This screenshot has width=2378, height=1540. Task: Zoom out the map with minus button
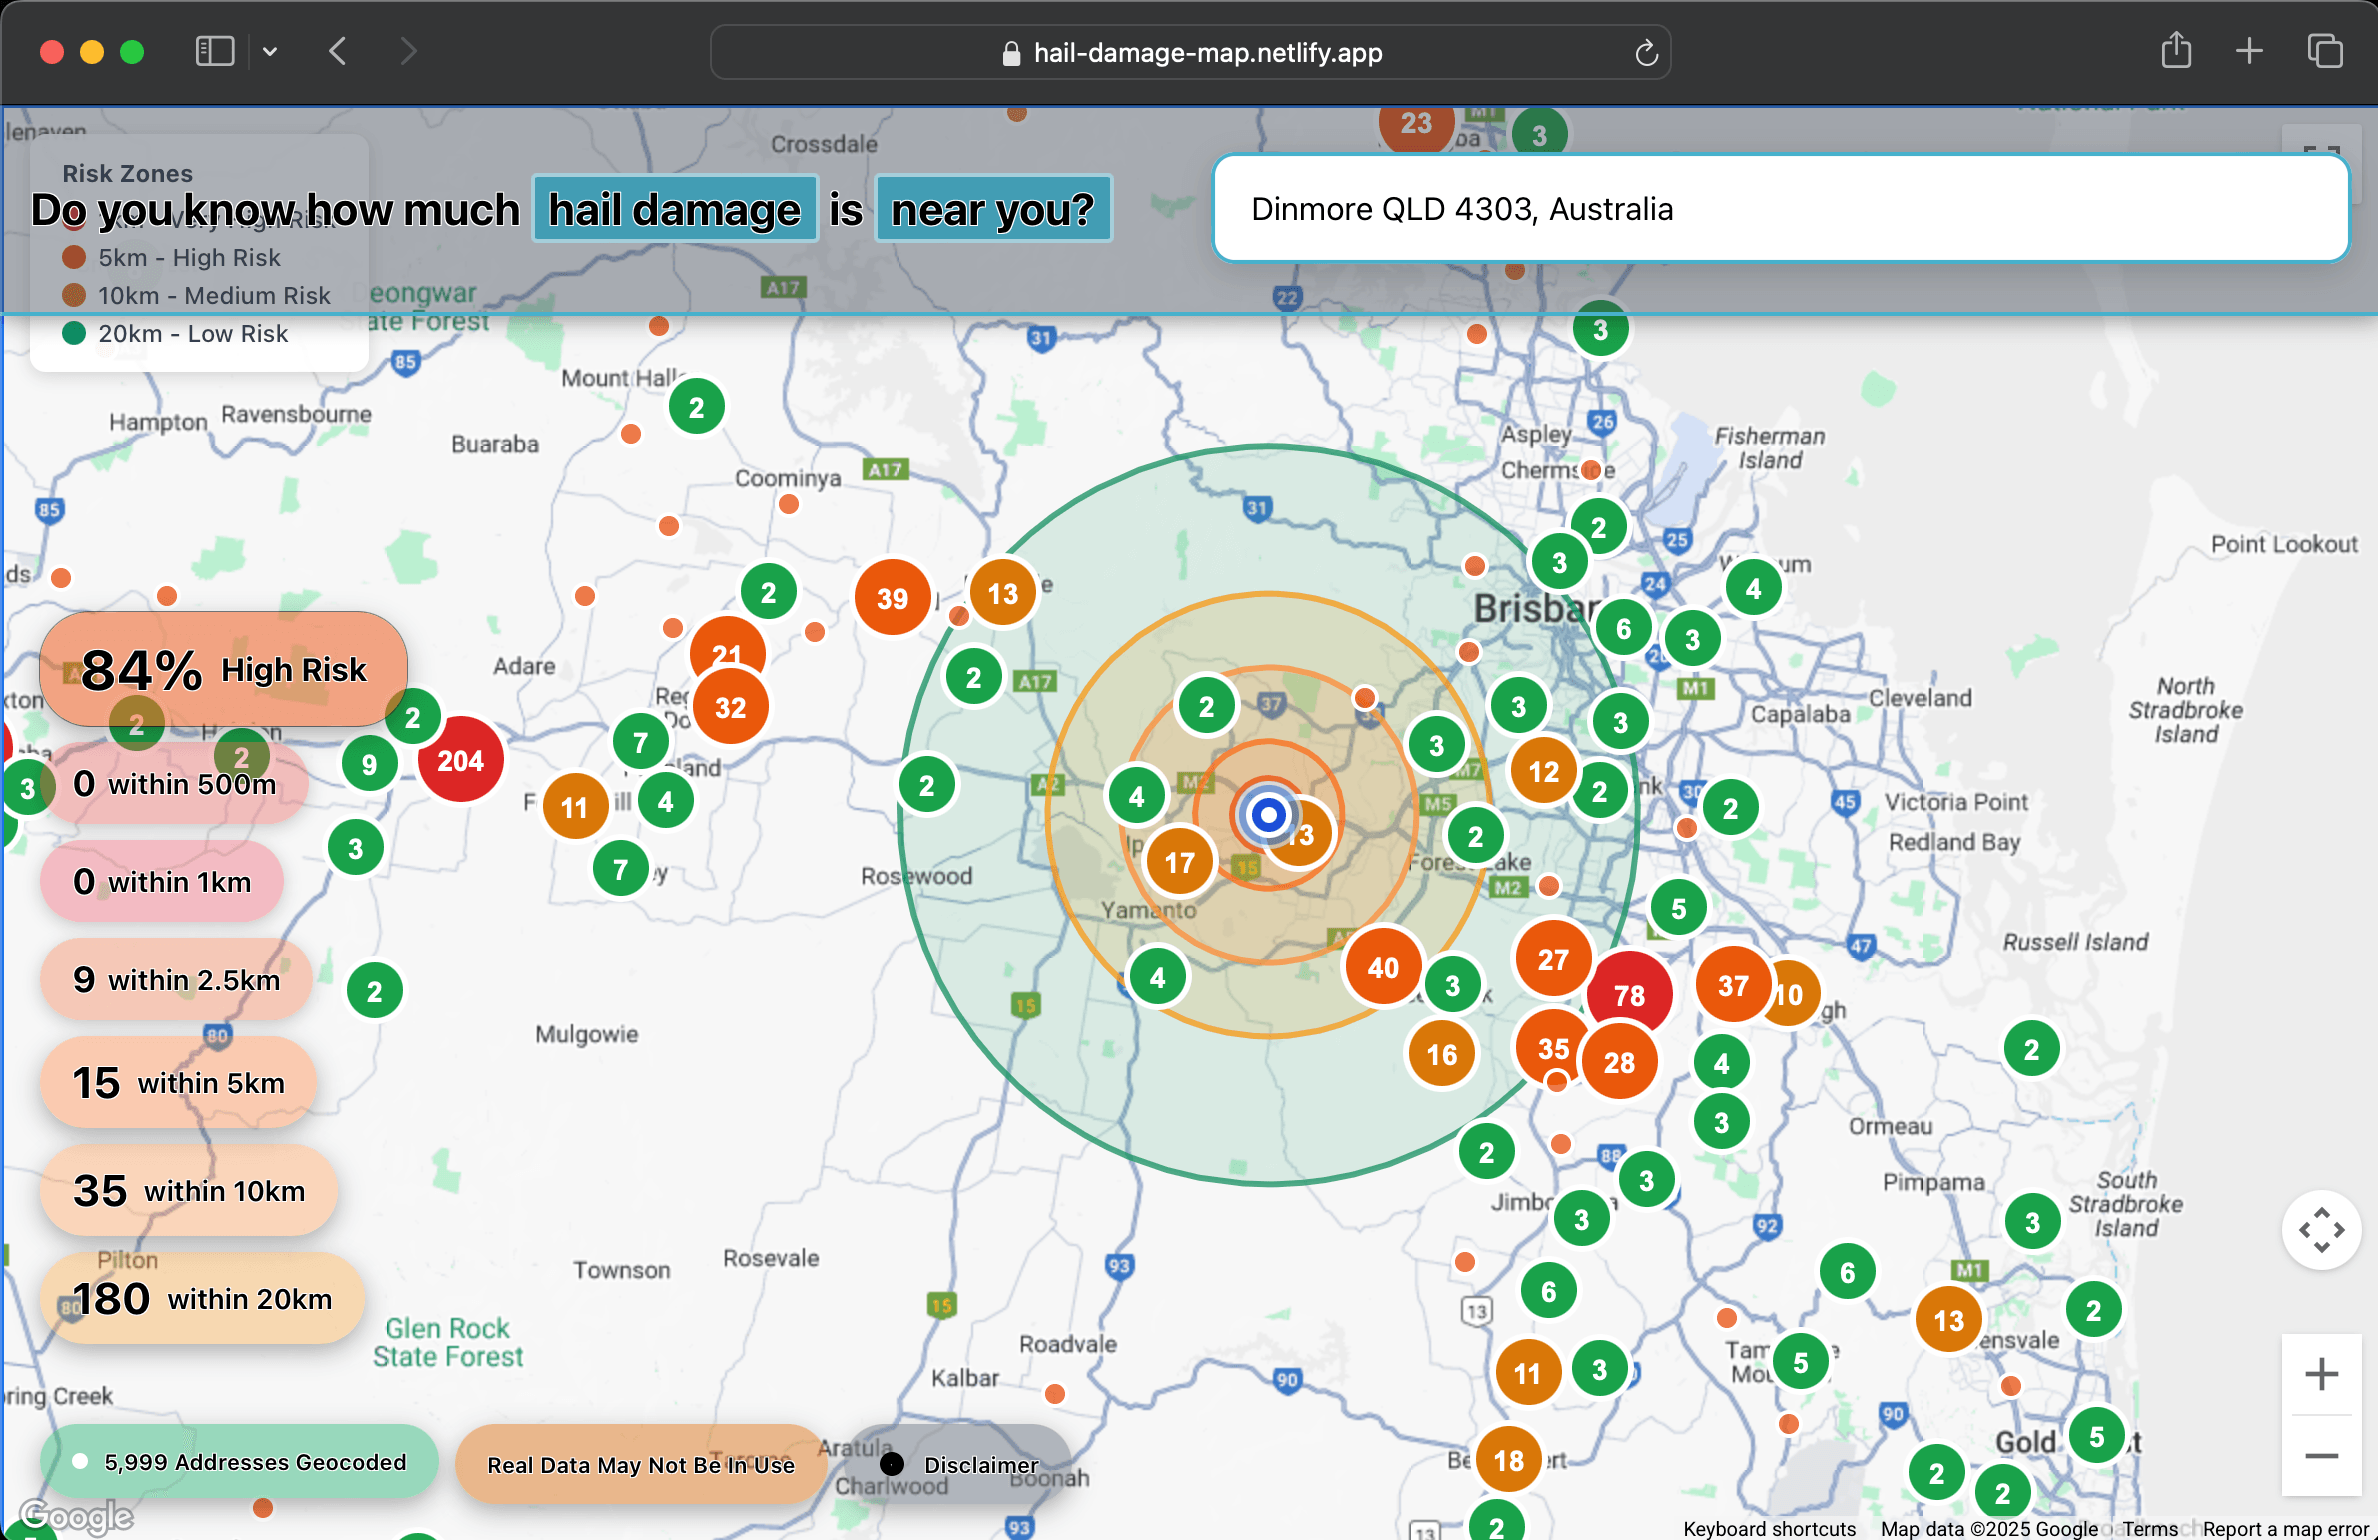(x=2321, y=1456)
